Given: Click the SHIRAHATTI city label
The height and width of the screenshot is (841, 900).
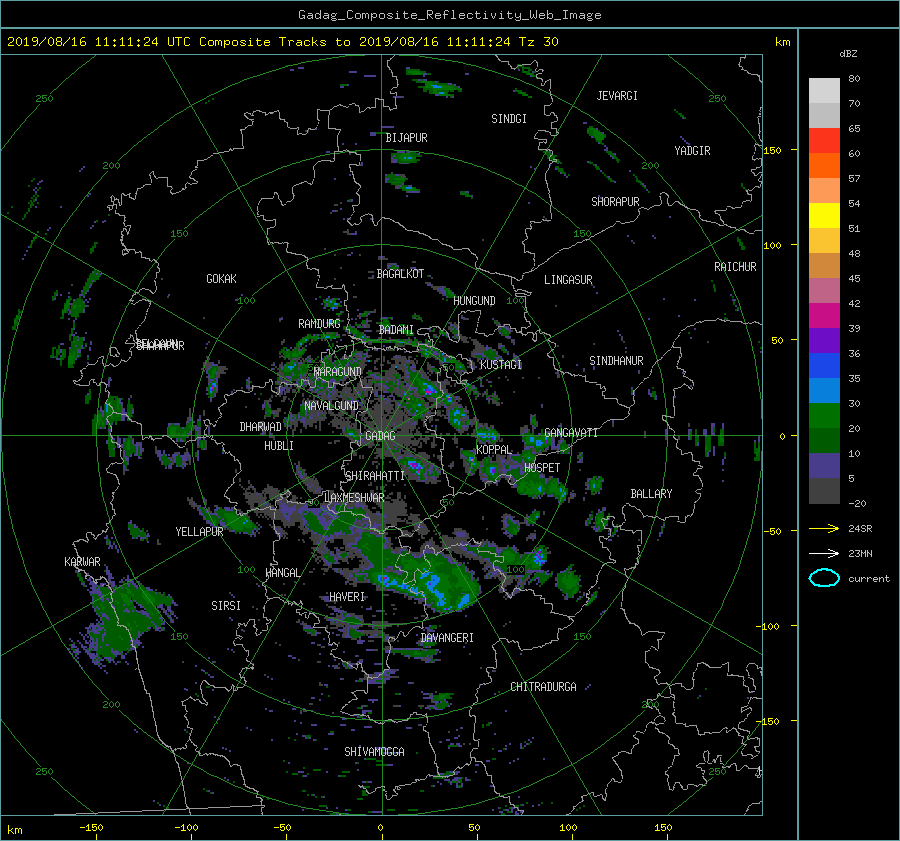Looking at the screenshot, I should pos(375,476).
